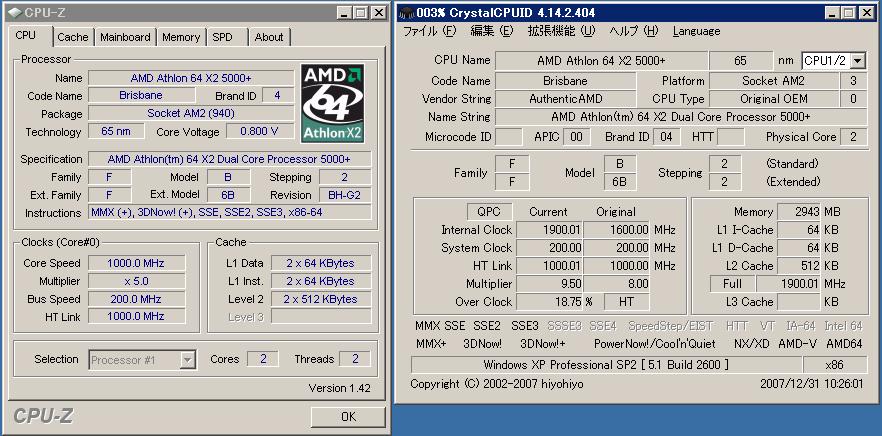Click the CPU-Z Multiplier value x 5.0
The image size is (882, 436).
pyautogui.click(x=137, y=281)
